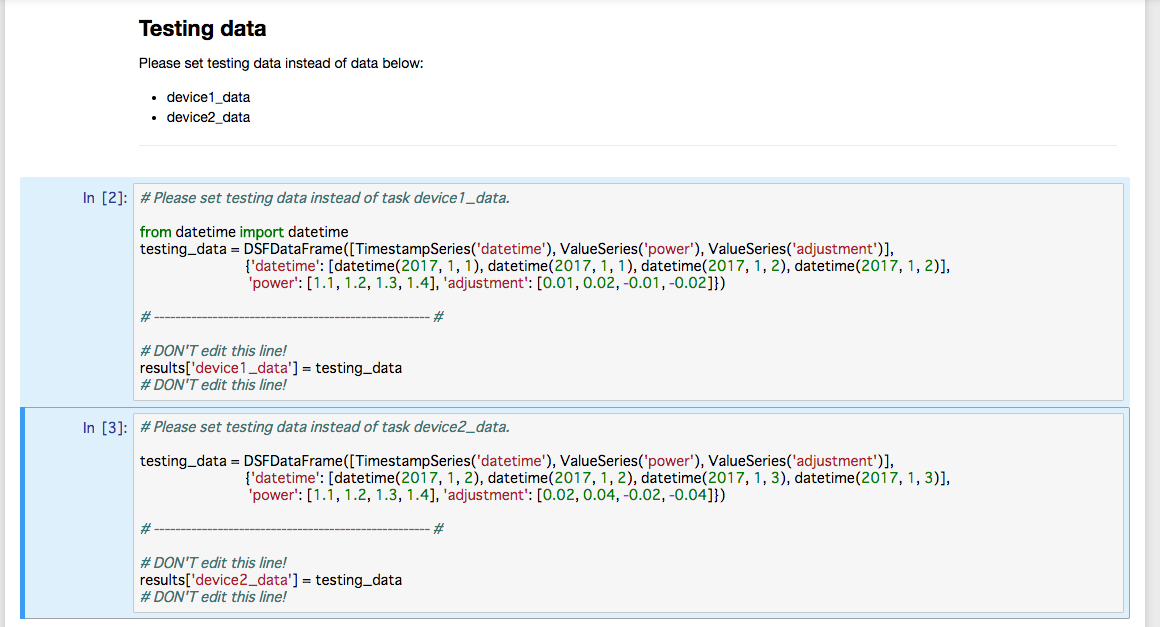Click the blue selection bar of cell In [3]
This screenshot has width=1160, height=627.
[x=24, y=513]
